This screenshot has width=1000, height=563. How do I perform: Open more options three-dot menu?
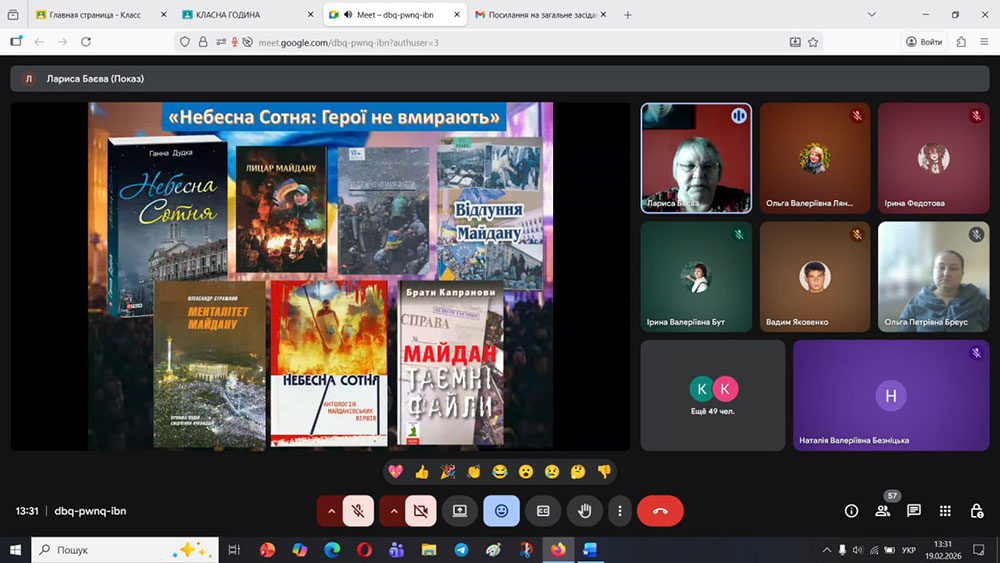click(620, 511)
